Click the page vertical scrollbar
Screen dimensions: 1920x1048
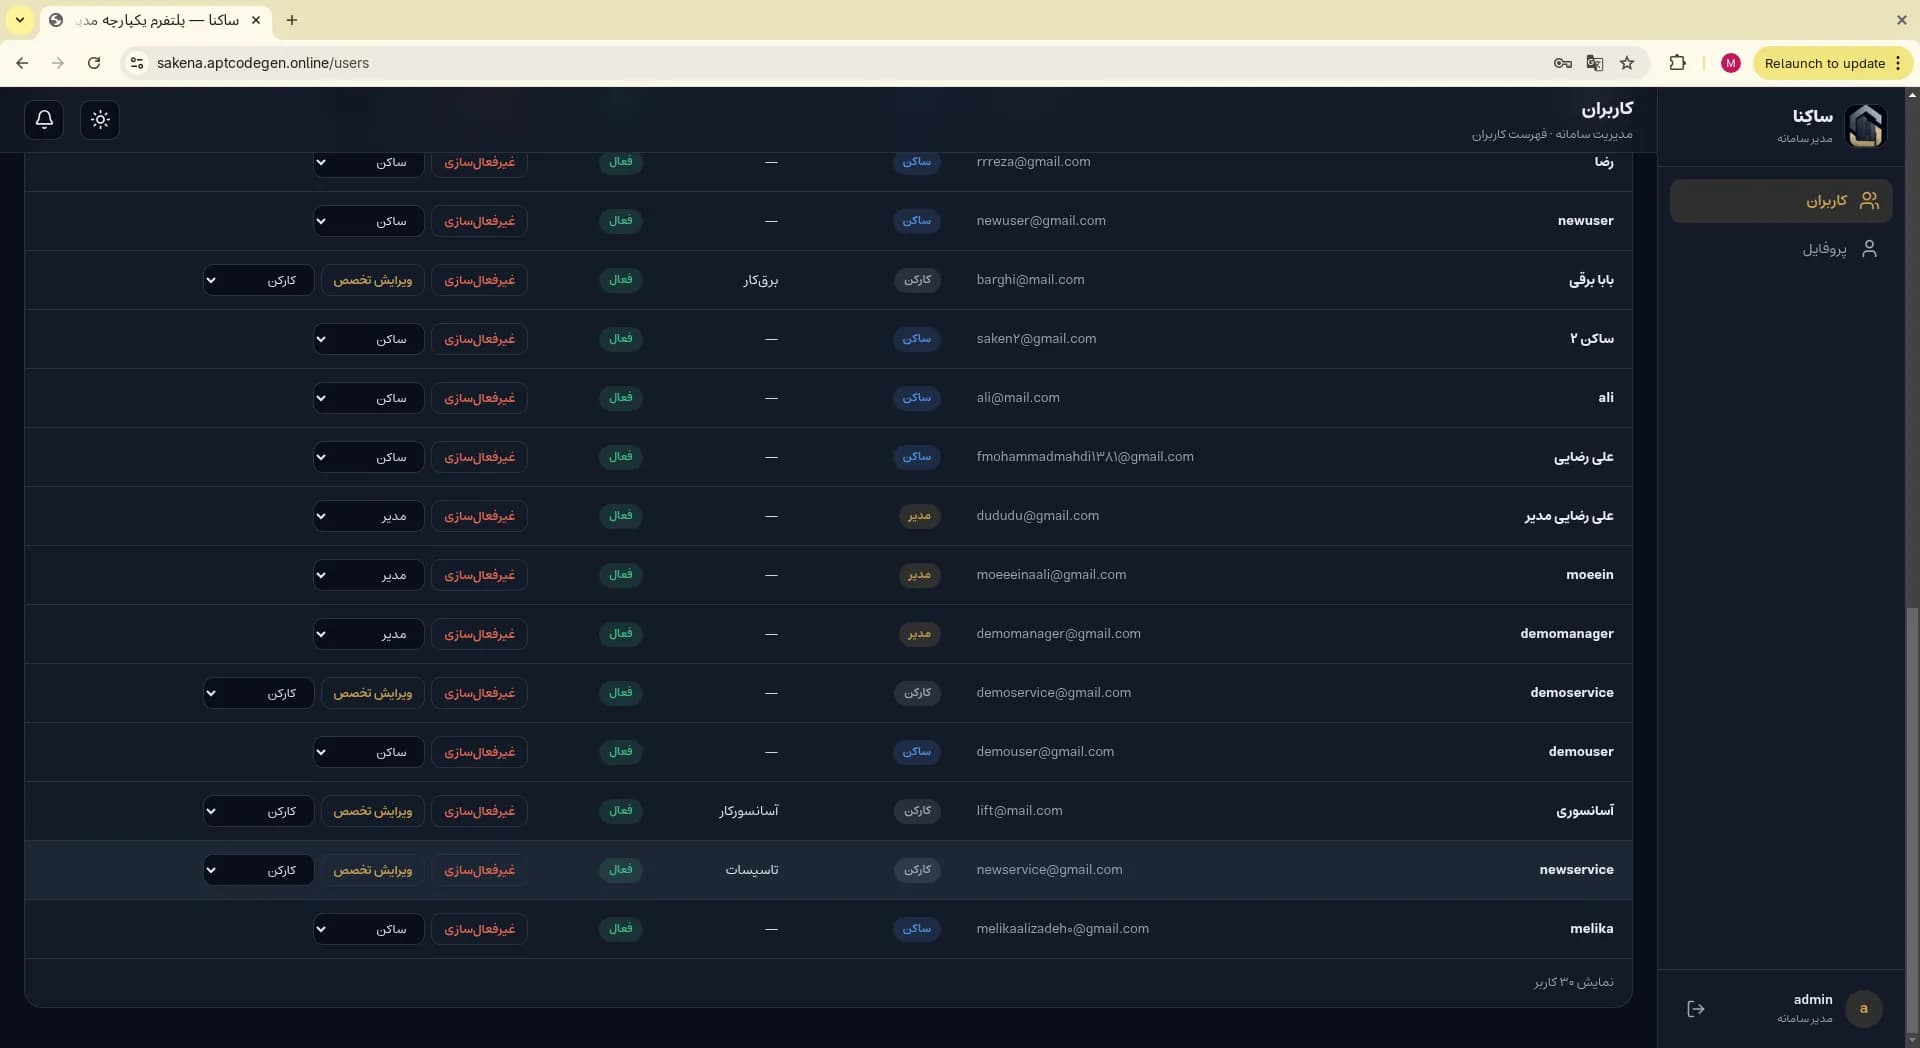[x=1912, y=820]
